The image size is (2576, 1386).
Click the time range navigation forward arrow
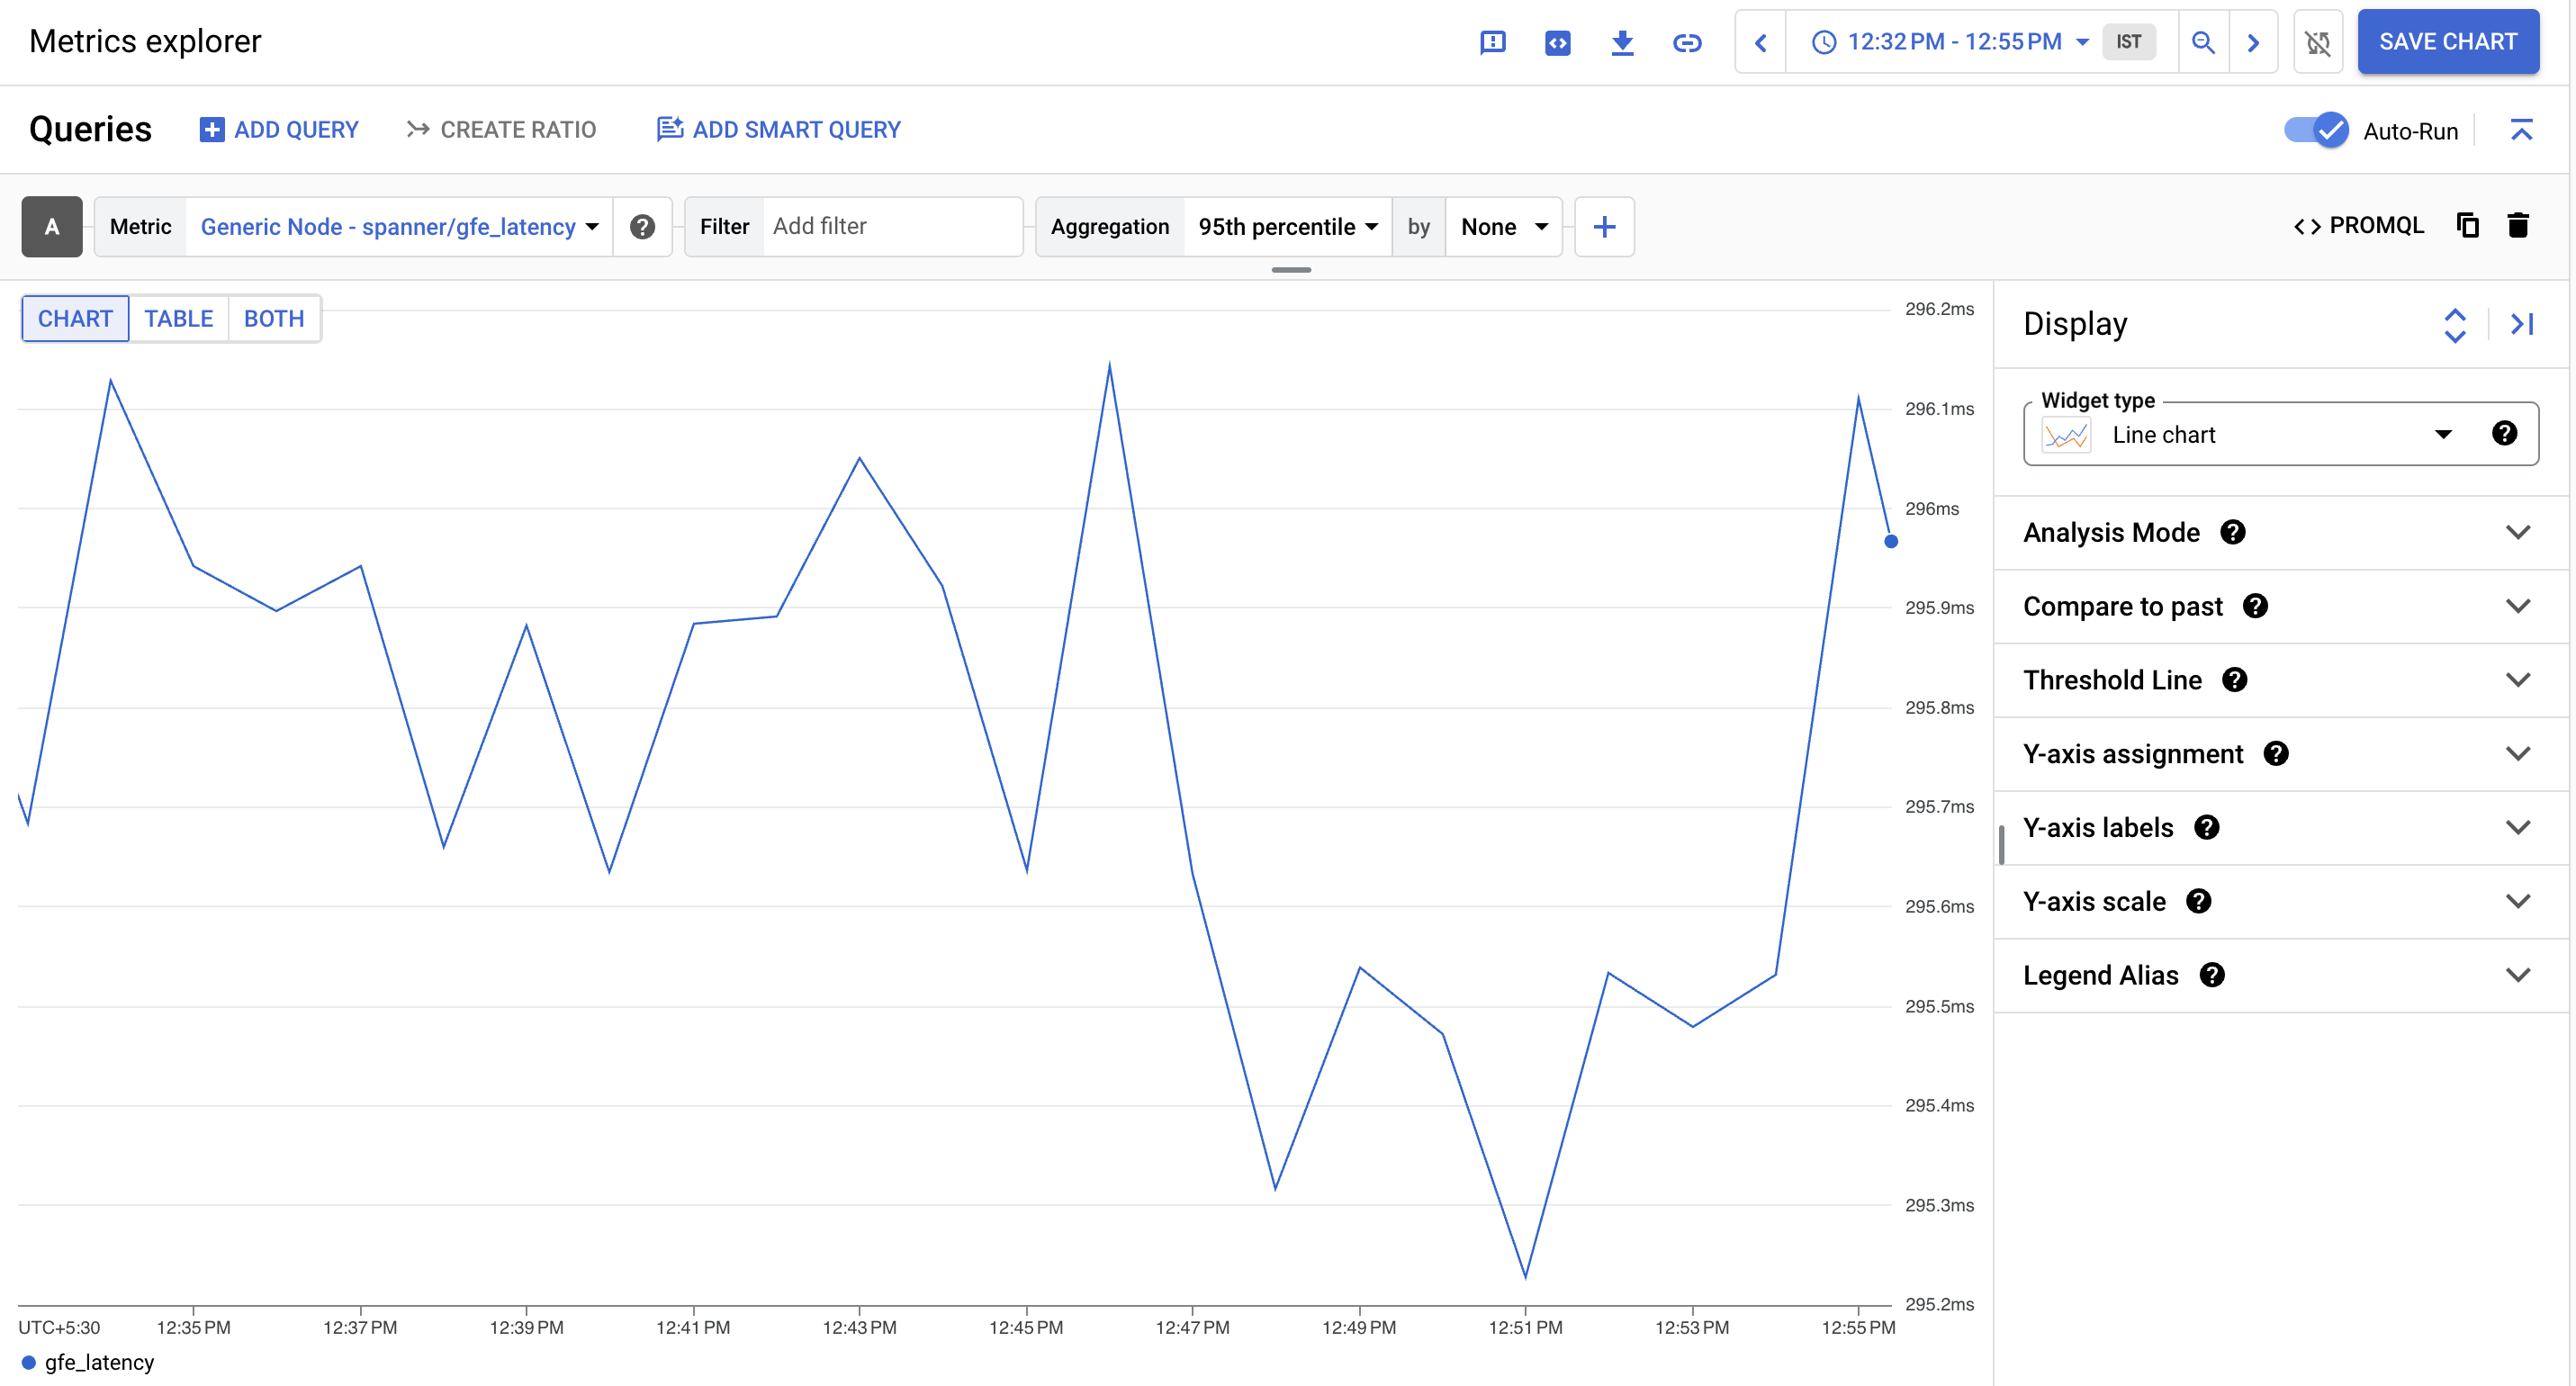click(x=2255, y=42)
